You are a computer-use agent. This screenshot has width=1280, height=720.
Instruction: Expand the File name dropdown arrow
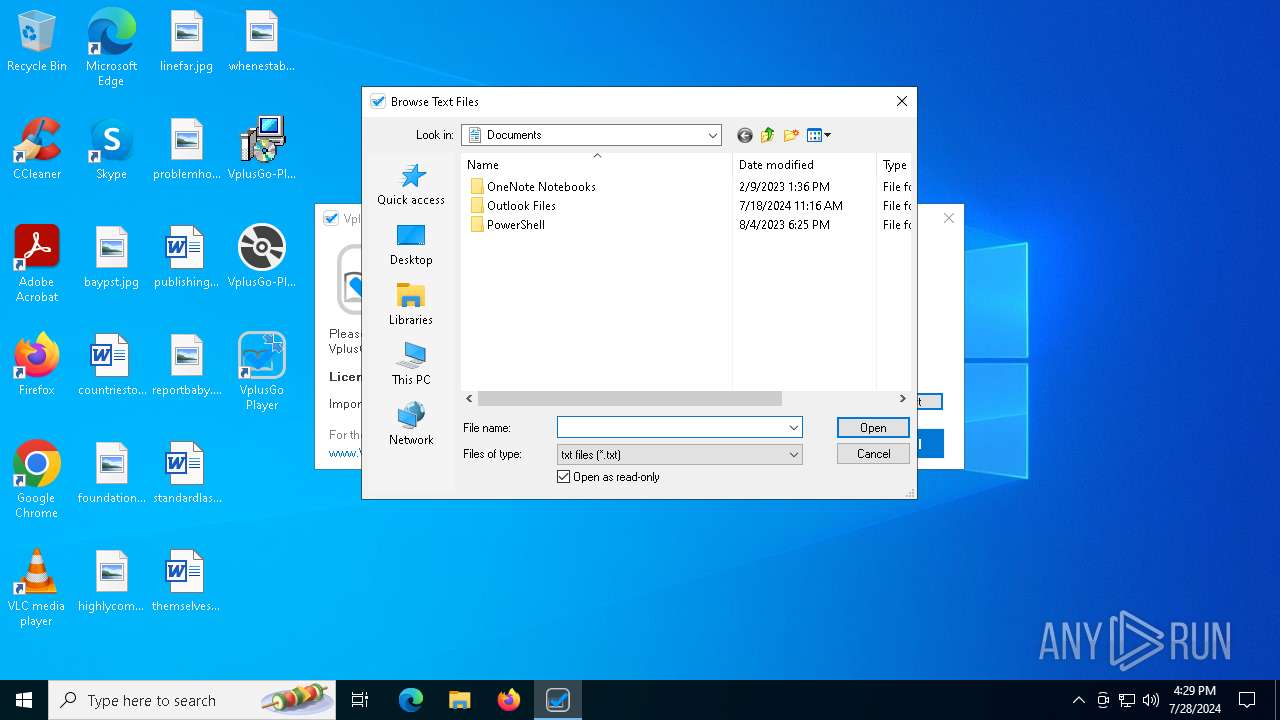click(793, 428)
